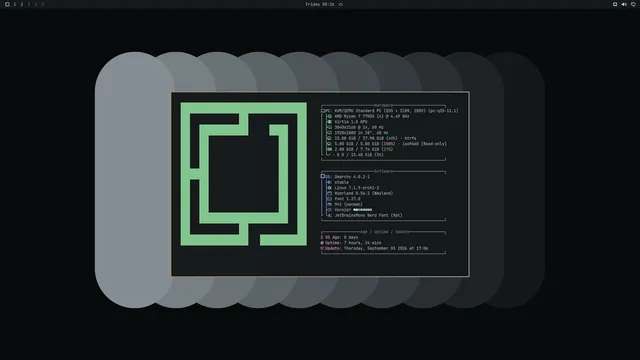This screenshot has height=360, width=640.
Task: Click the green Omarchy logo in terminal
Action: coord(244,174)
